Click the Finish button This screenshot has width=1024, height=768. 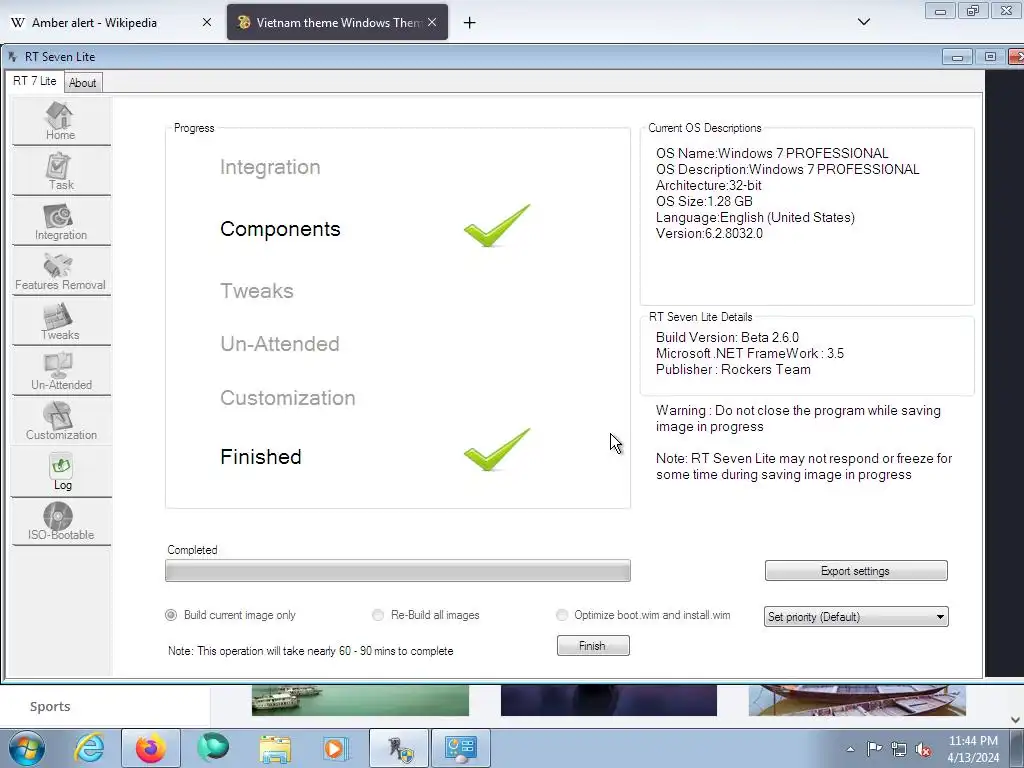click(x=593, y=646)
